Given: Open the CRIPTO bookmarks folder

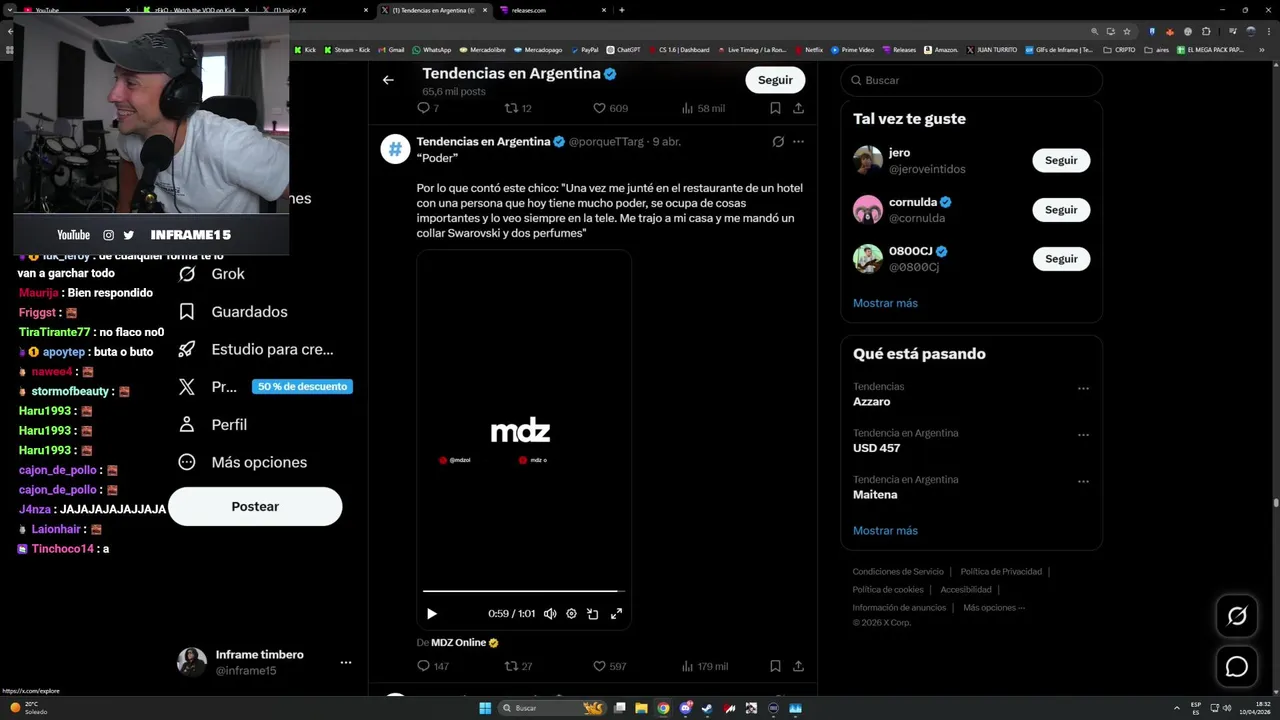Looking at the screenshot, I should point(1119,49).
